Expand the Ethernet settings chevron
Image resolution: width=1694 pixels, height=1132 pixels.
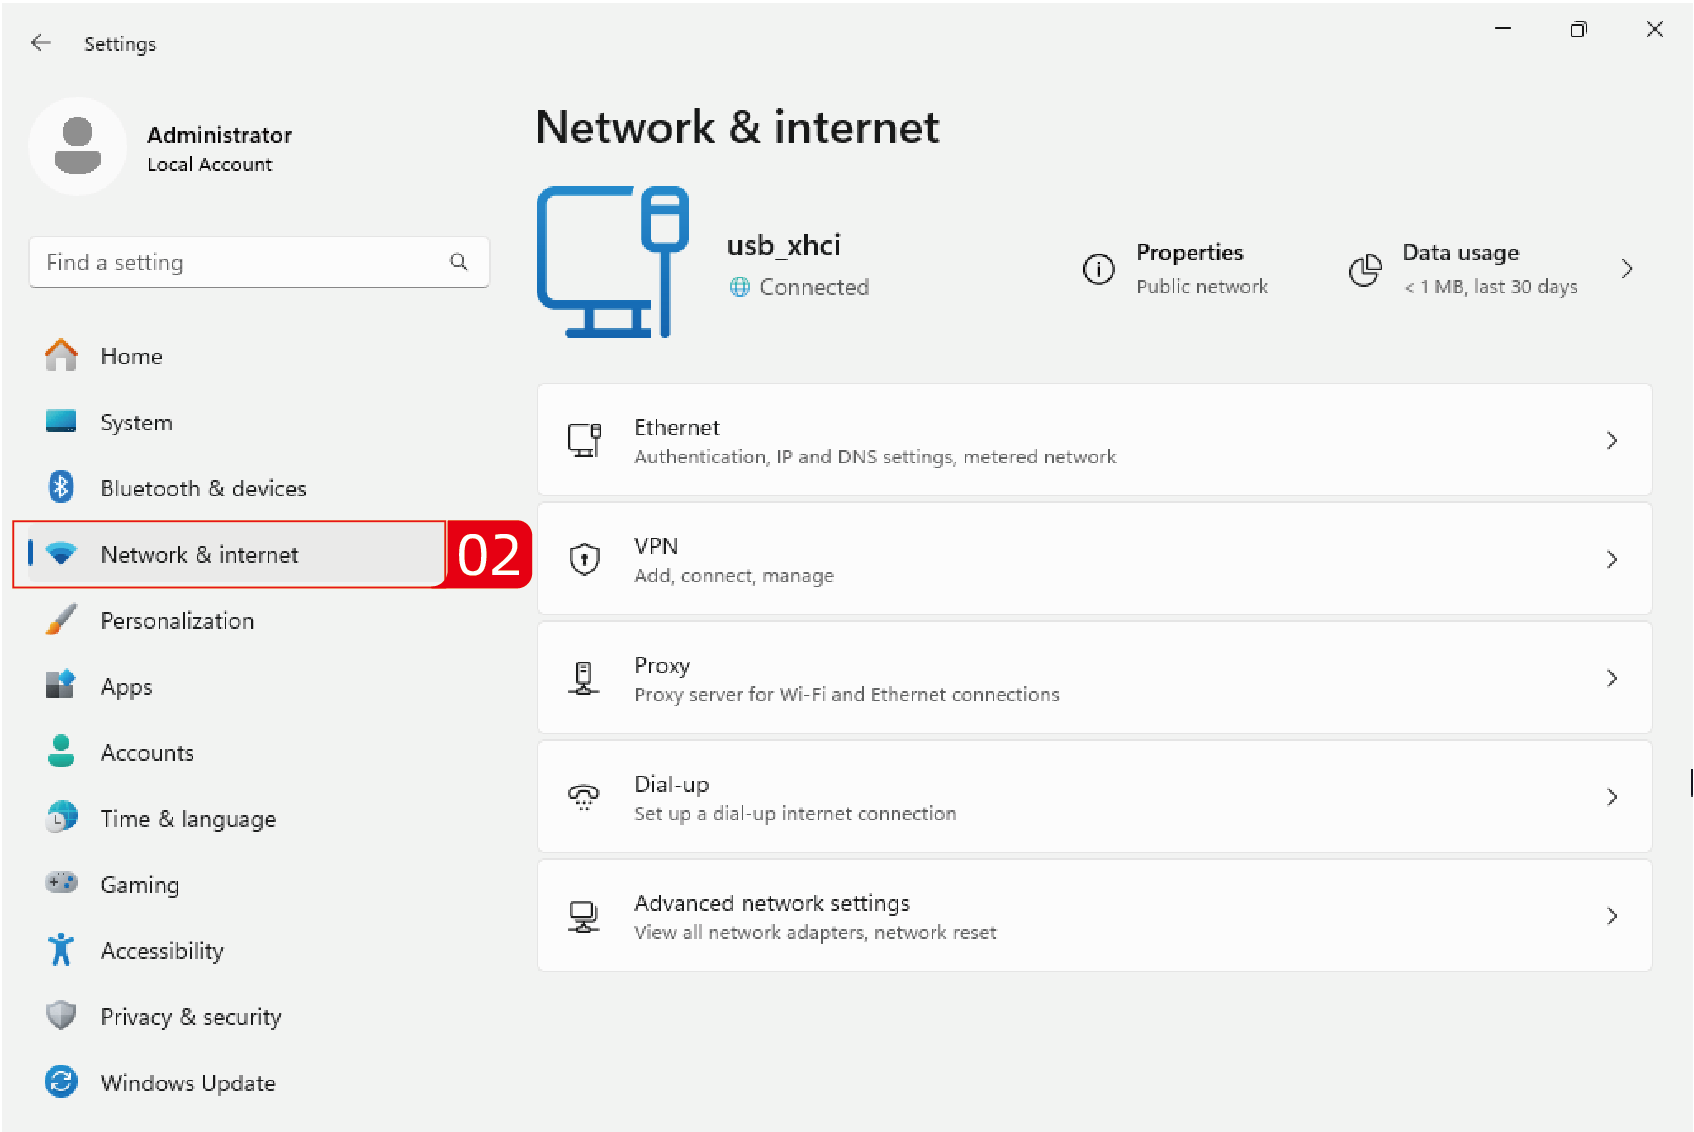click(x=1611, y=440)
